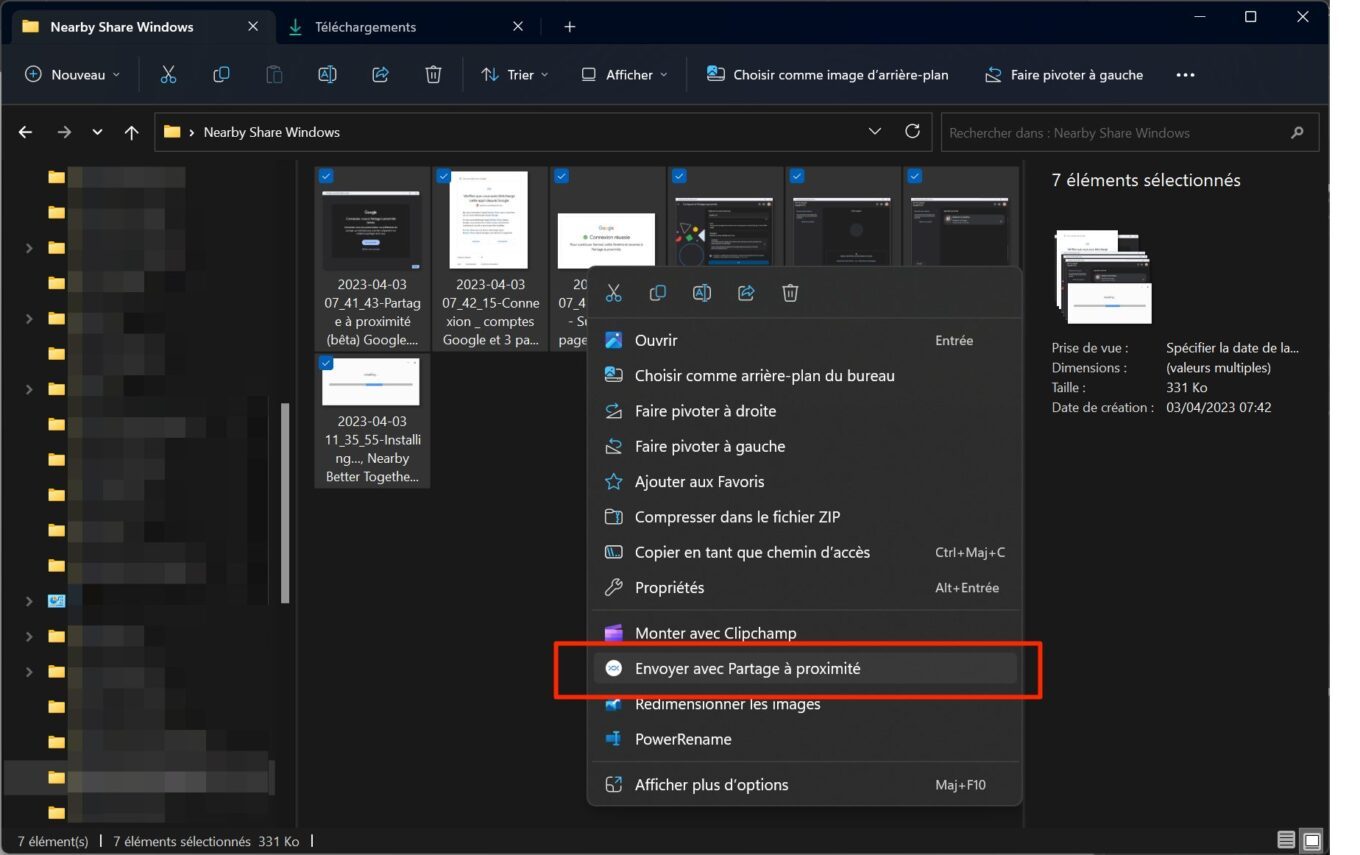This screenshot has height=855, width=1360.
Task: Switch to details view in status bar
Action: tap(1286, 840)
